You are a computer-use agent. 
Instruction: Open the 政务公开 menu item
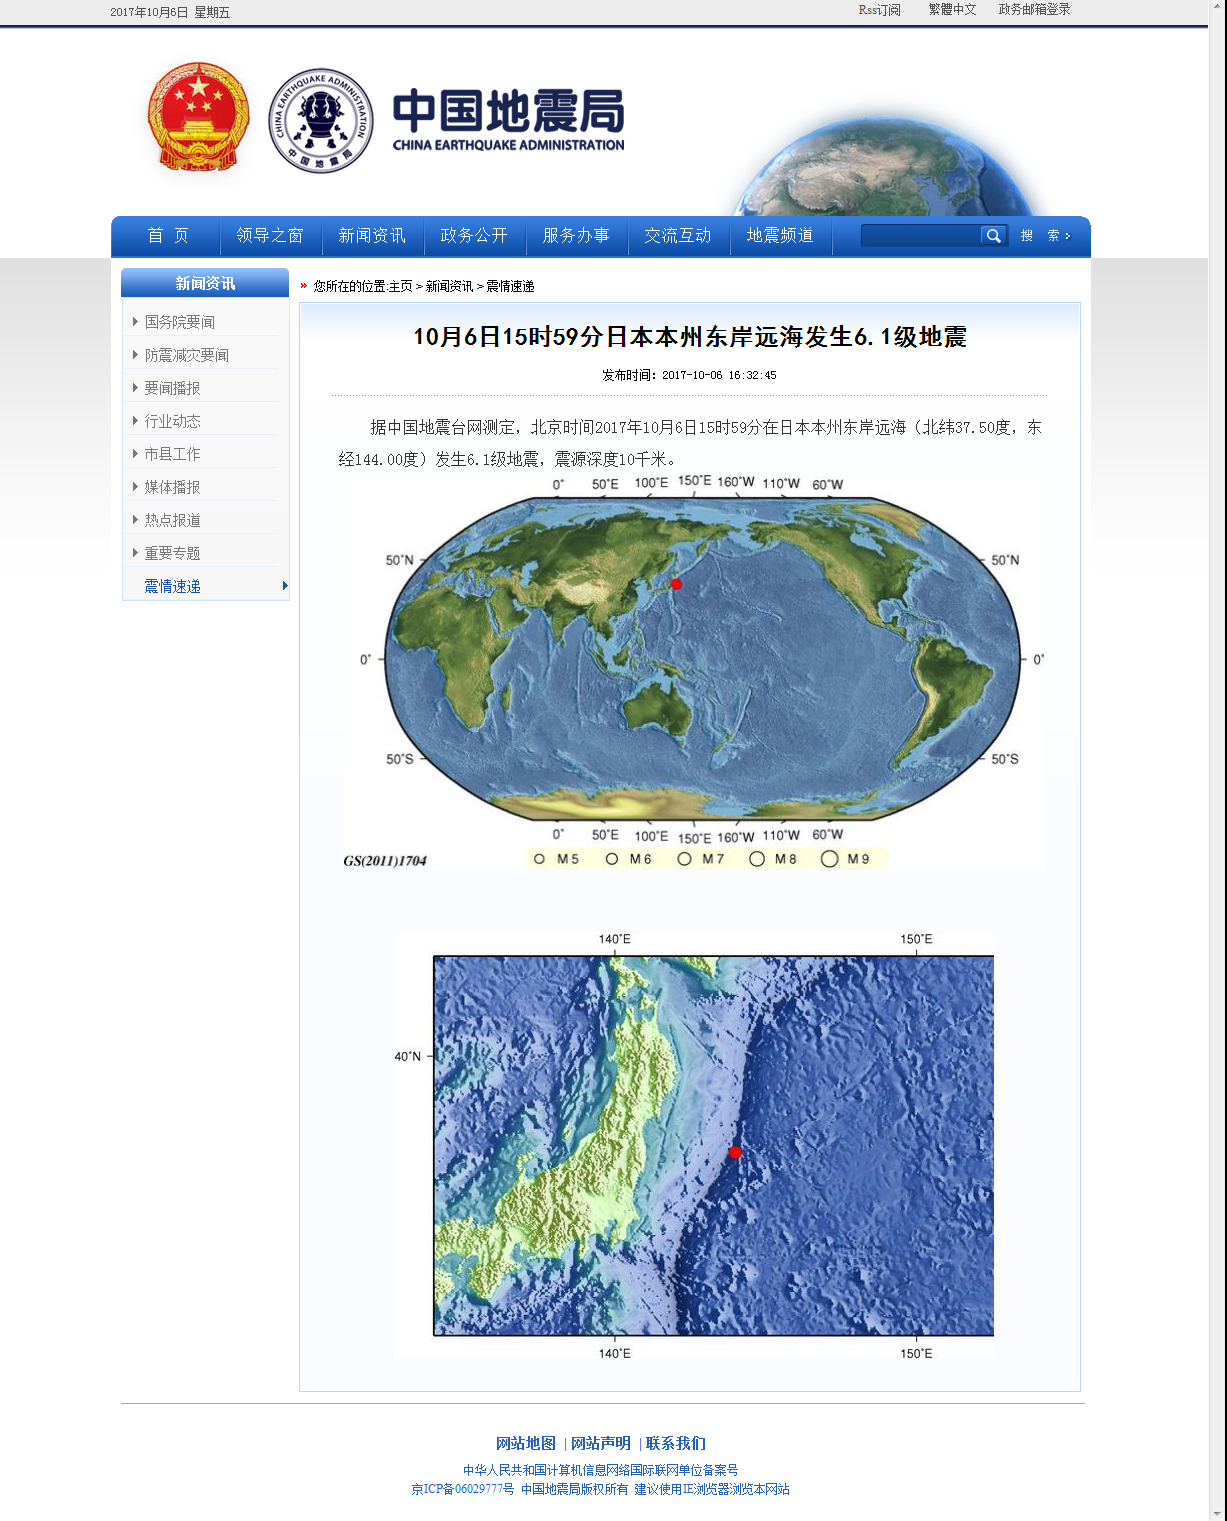pos(475,236)
